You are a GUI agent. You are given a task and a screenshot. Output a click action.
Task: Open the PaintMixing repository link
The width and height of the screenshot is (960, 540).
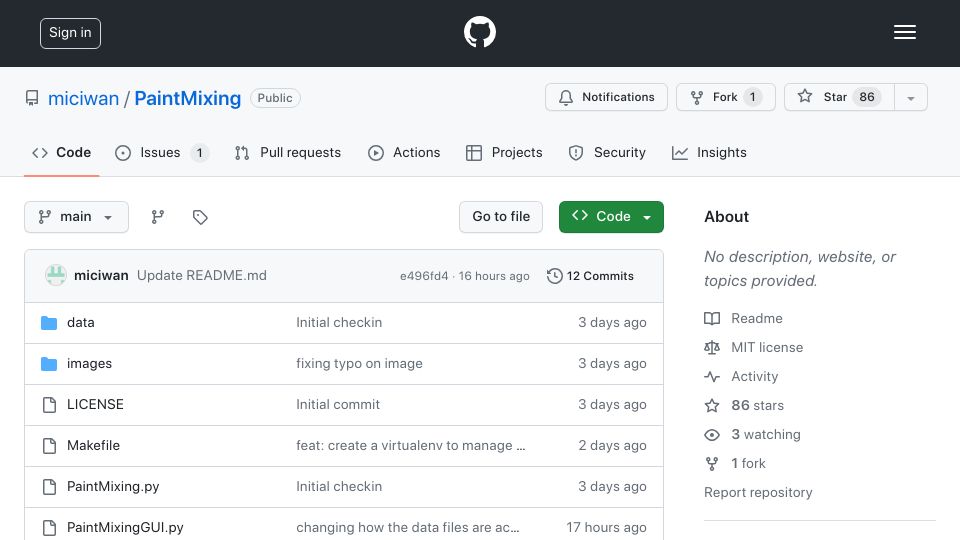(187, 98)
